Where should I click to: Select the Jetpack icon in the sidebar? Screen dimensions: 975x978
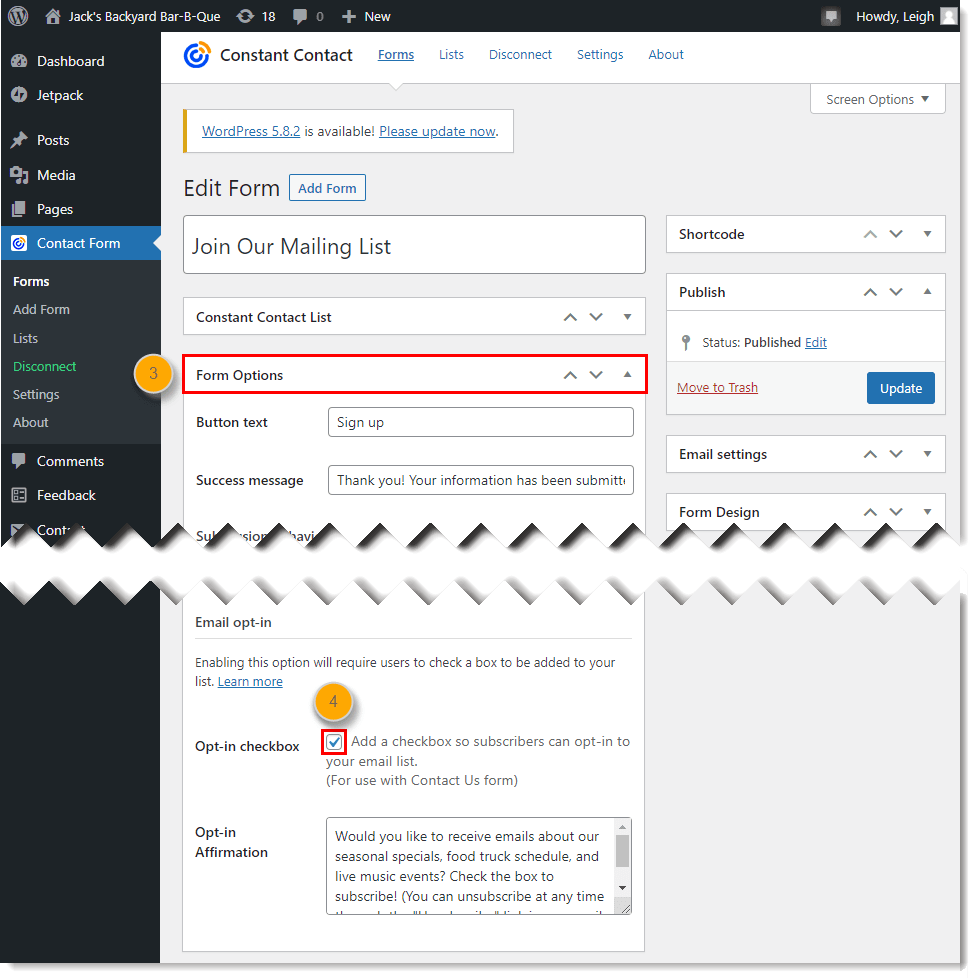(21, 95)
